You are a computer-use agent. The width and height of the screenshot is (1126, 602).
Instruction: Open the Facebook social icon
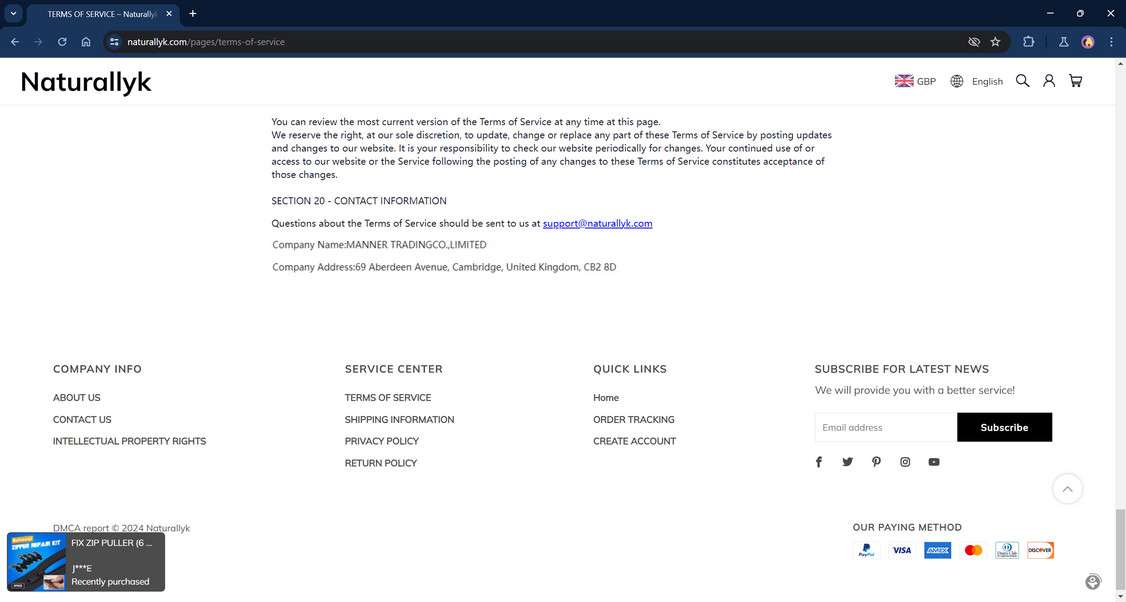click(819, 462)
